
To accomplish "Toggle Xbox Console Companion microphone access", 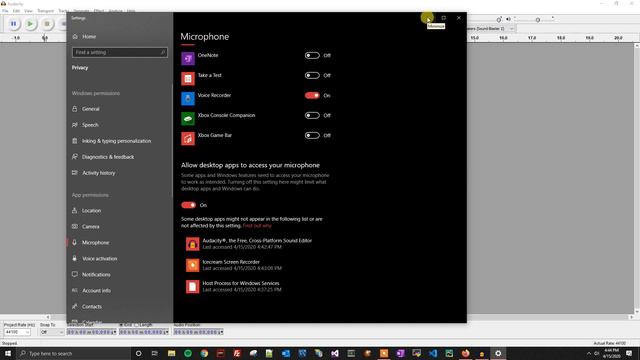I will tap(312, 116).
